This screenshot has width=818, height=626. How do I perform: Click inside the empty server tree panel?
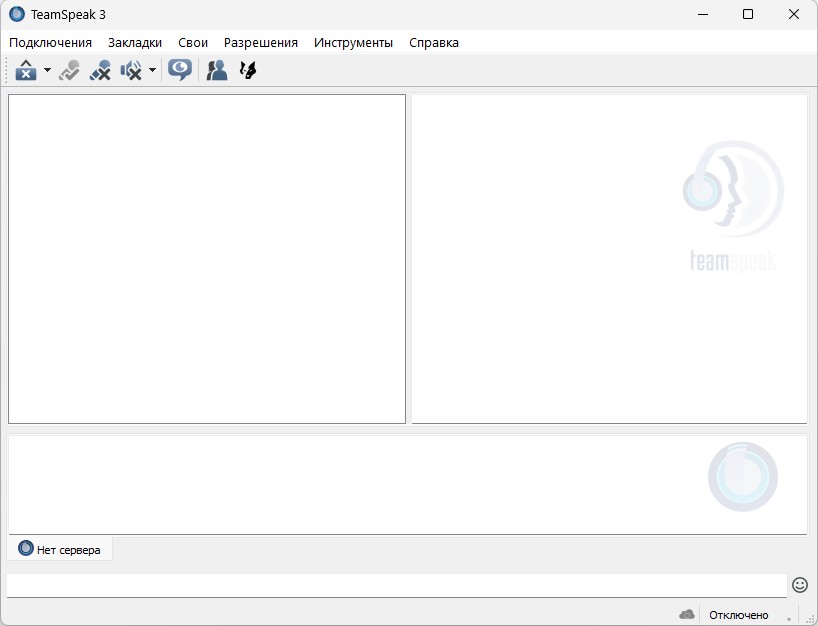(x=207, y=259)
